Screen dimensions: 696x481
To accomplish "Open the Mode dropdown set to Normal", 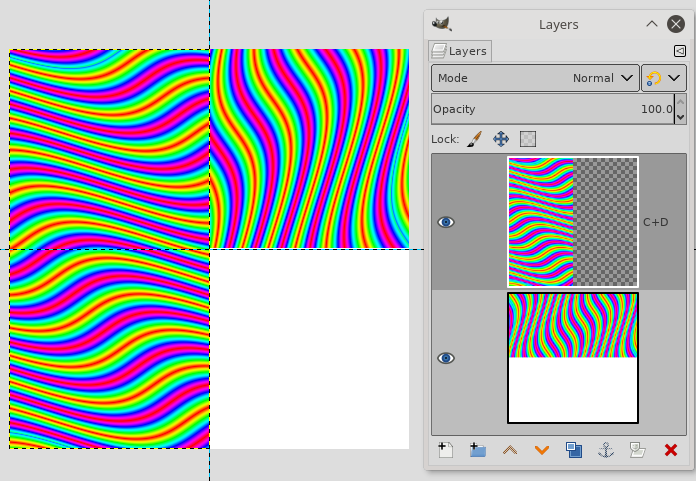I will click(535, 78).
